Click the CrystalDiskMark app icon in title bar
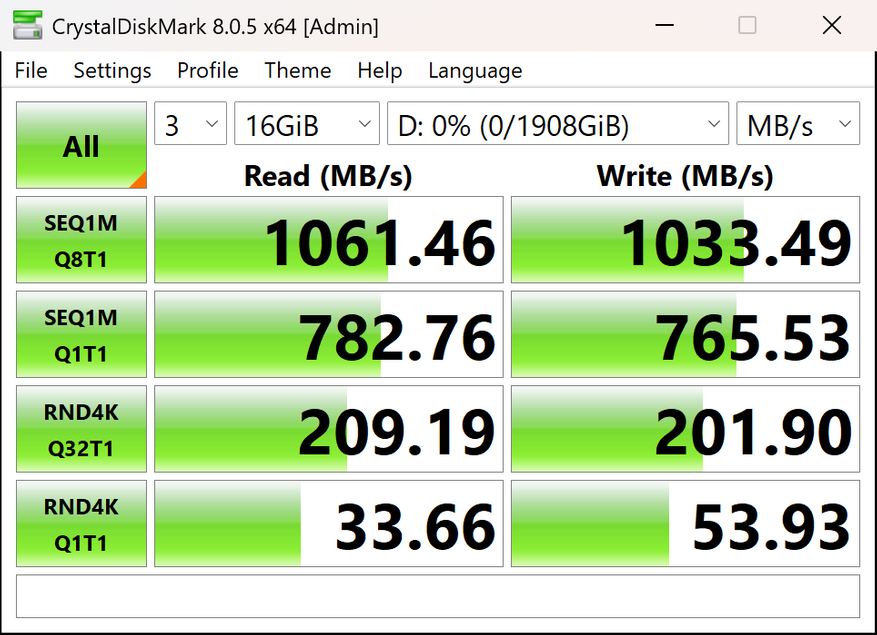877x635 pixels. 27,25
